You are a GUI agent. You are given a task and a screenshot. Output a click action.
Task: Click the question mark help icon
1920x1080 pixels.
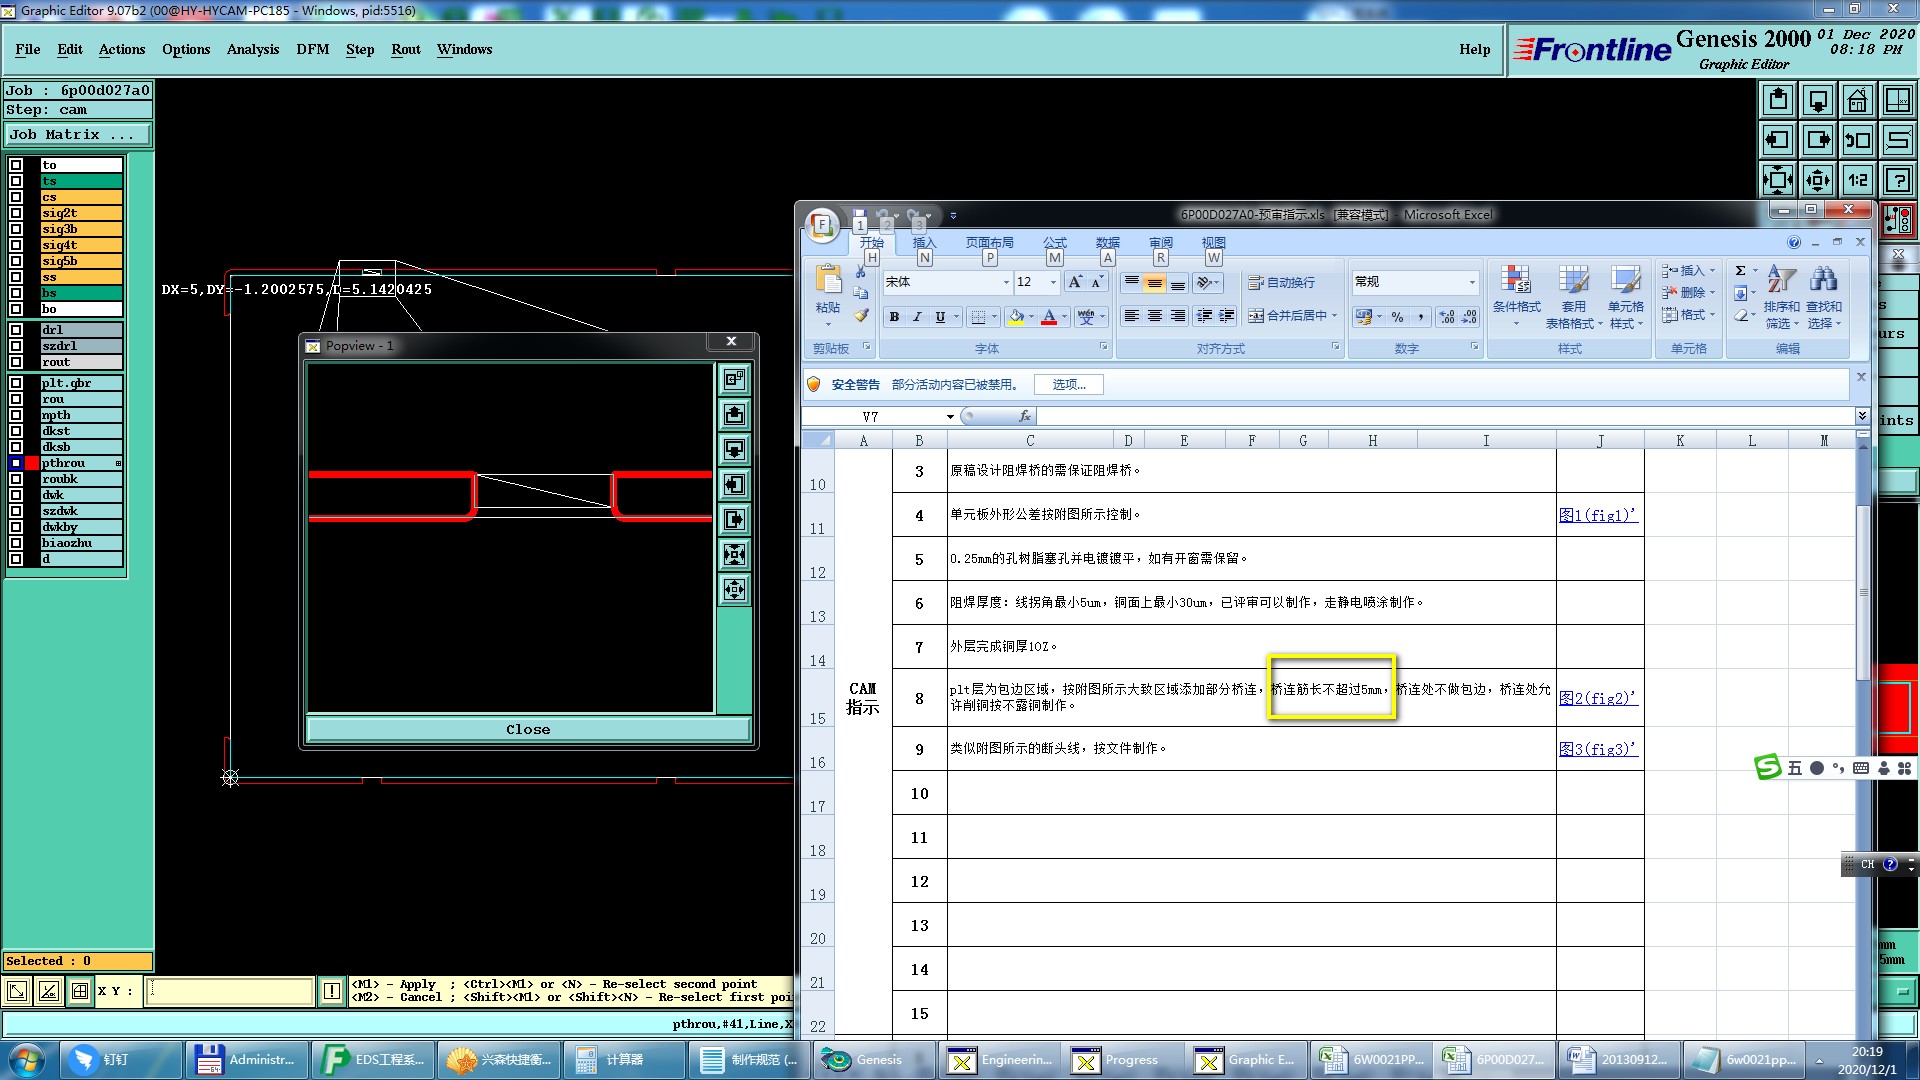click(1897, 180)
